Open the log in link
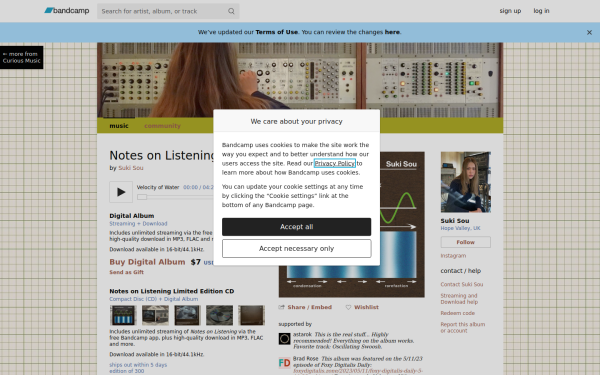This screenshot has height=375, width=600. point(541,11)
